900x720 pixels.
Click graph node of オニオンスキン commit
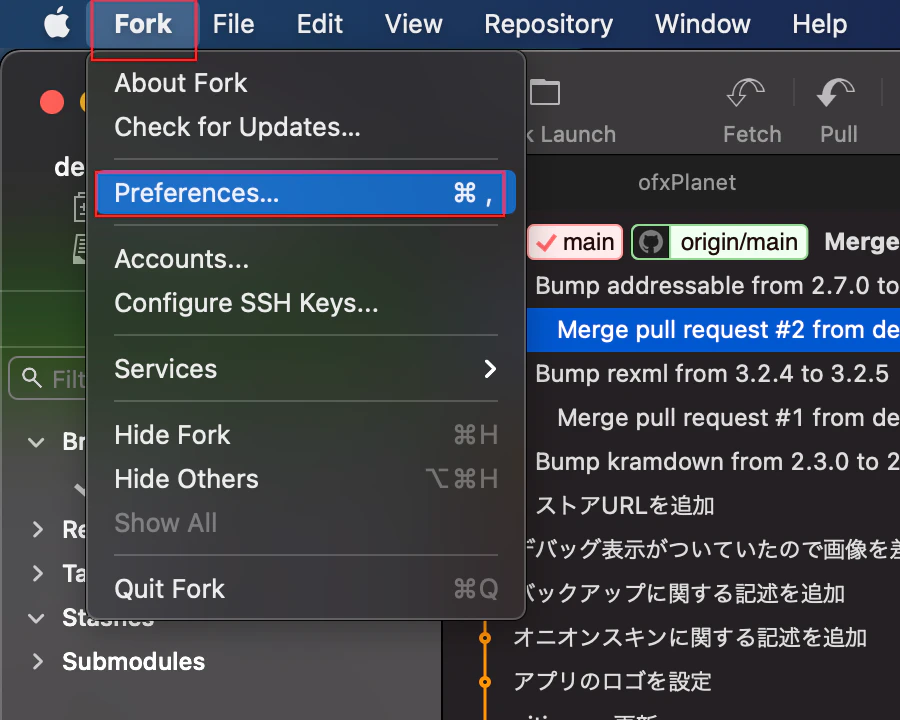pos(485,638)
